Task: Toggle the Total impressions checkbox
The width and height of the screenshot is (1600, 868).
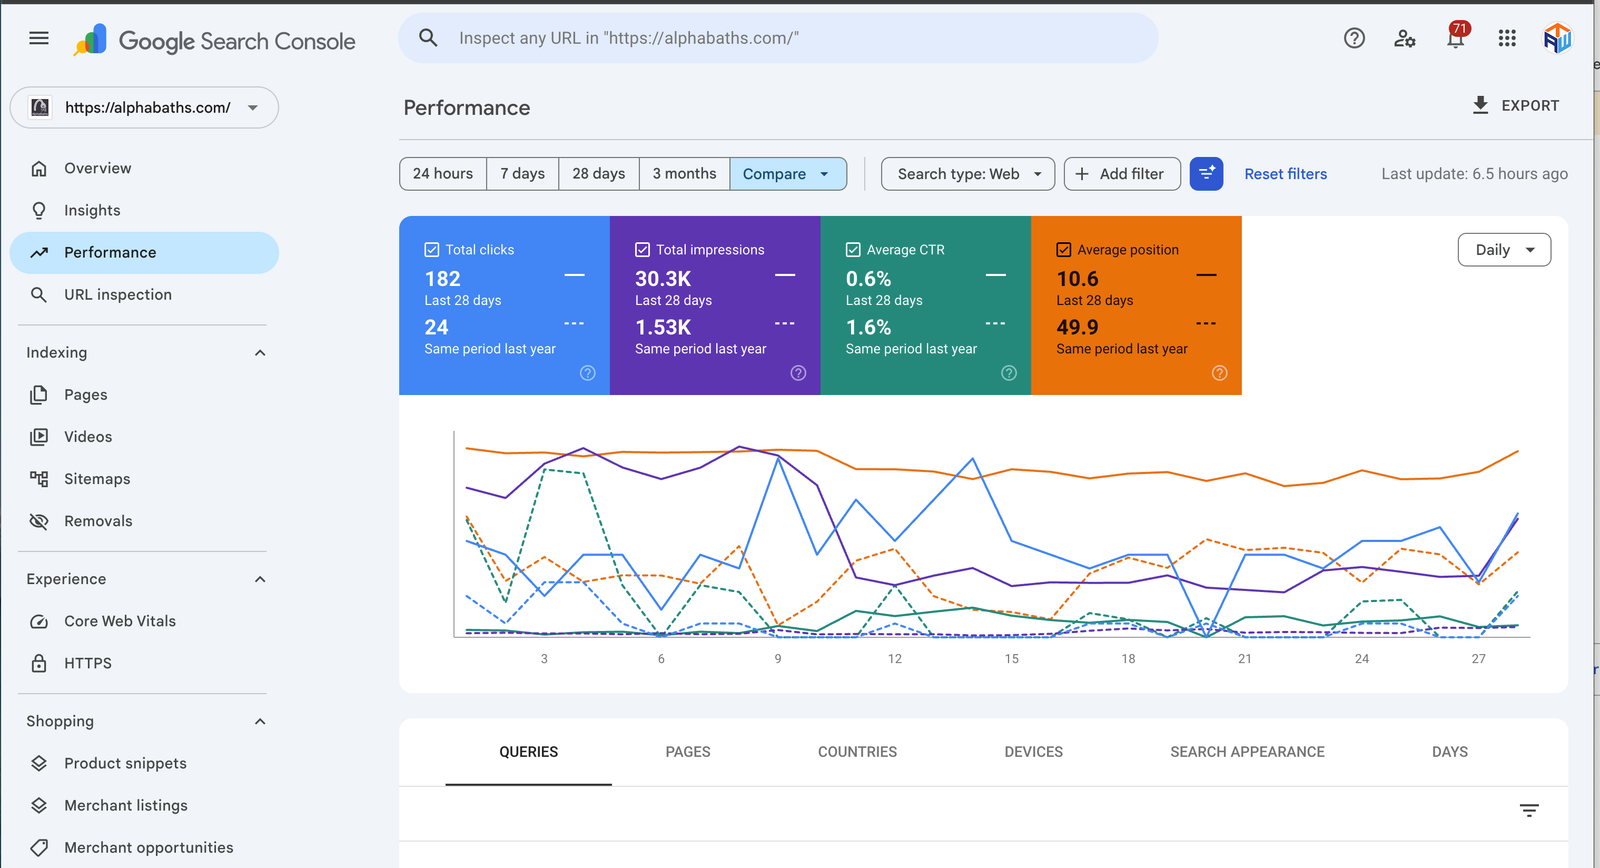Action: tap(643, 250)
